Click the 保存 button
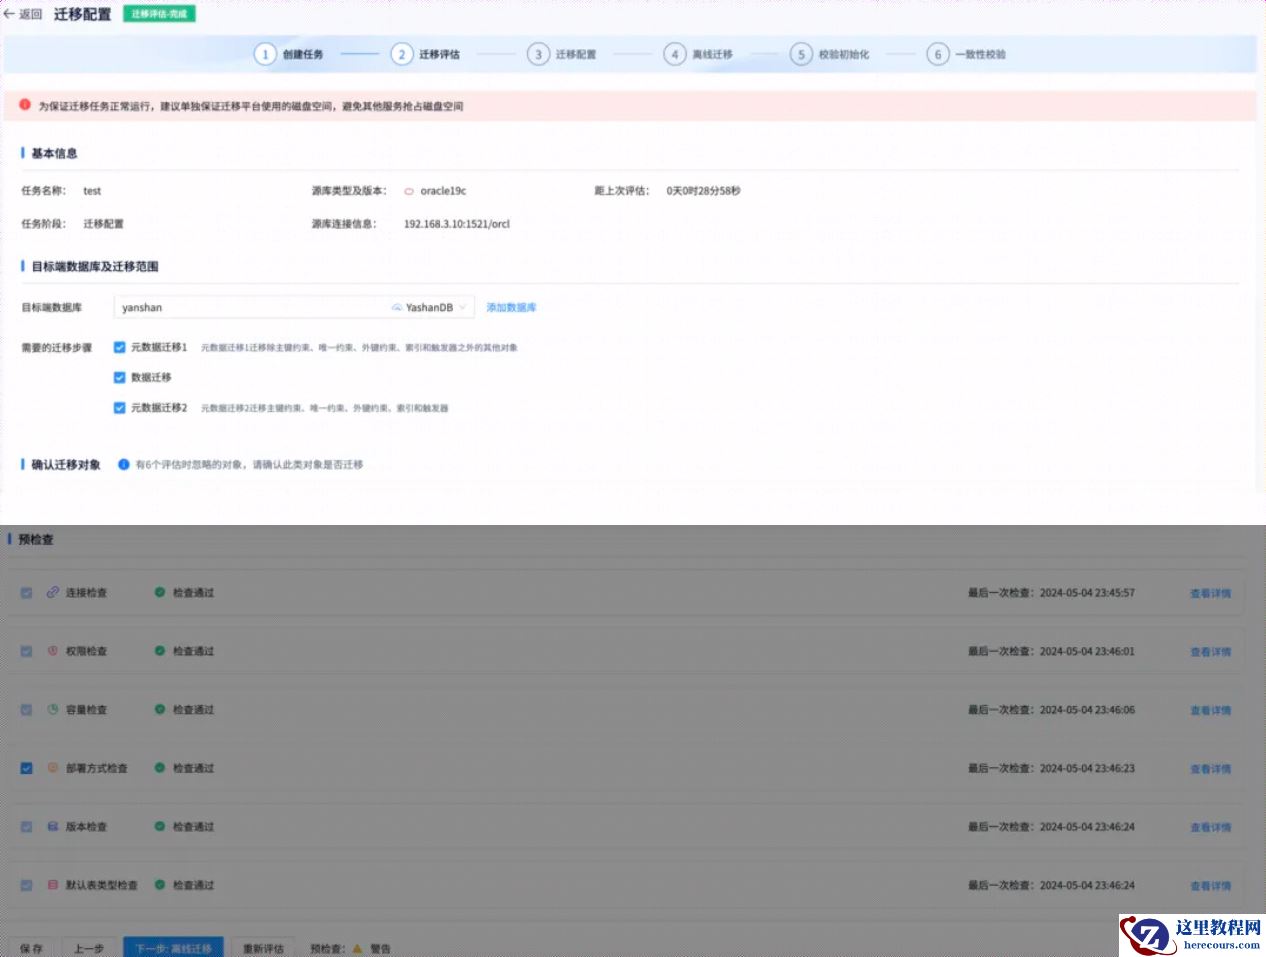The height and width of the screenshot is (957, 1266). pos(32,948)
